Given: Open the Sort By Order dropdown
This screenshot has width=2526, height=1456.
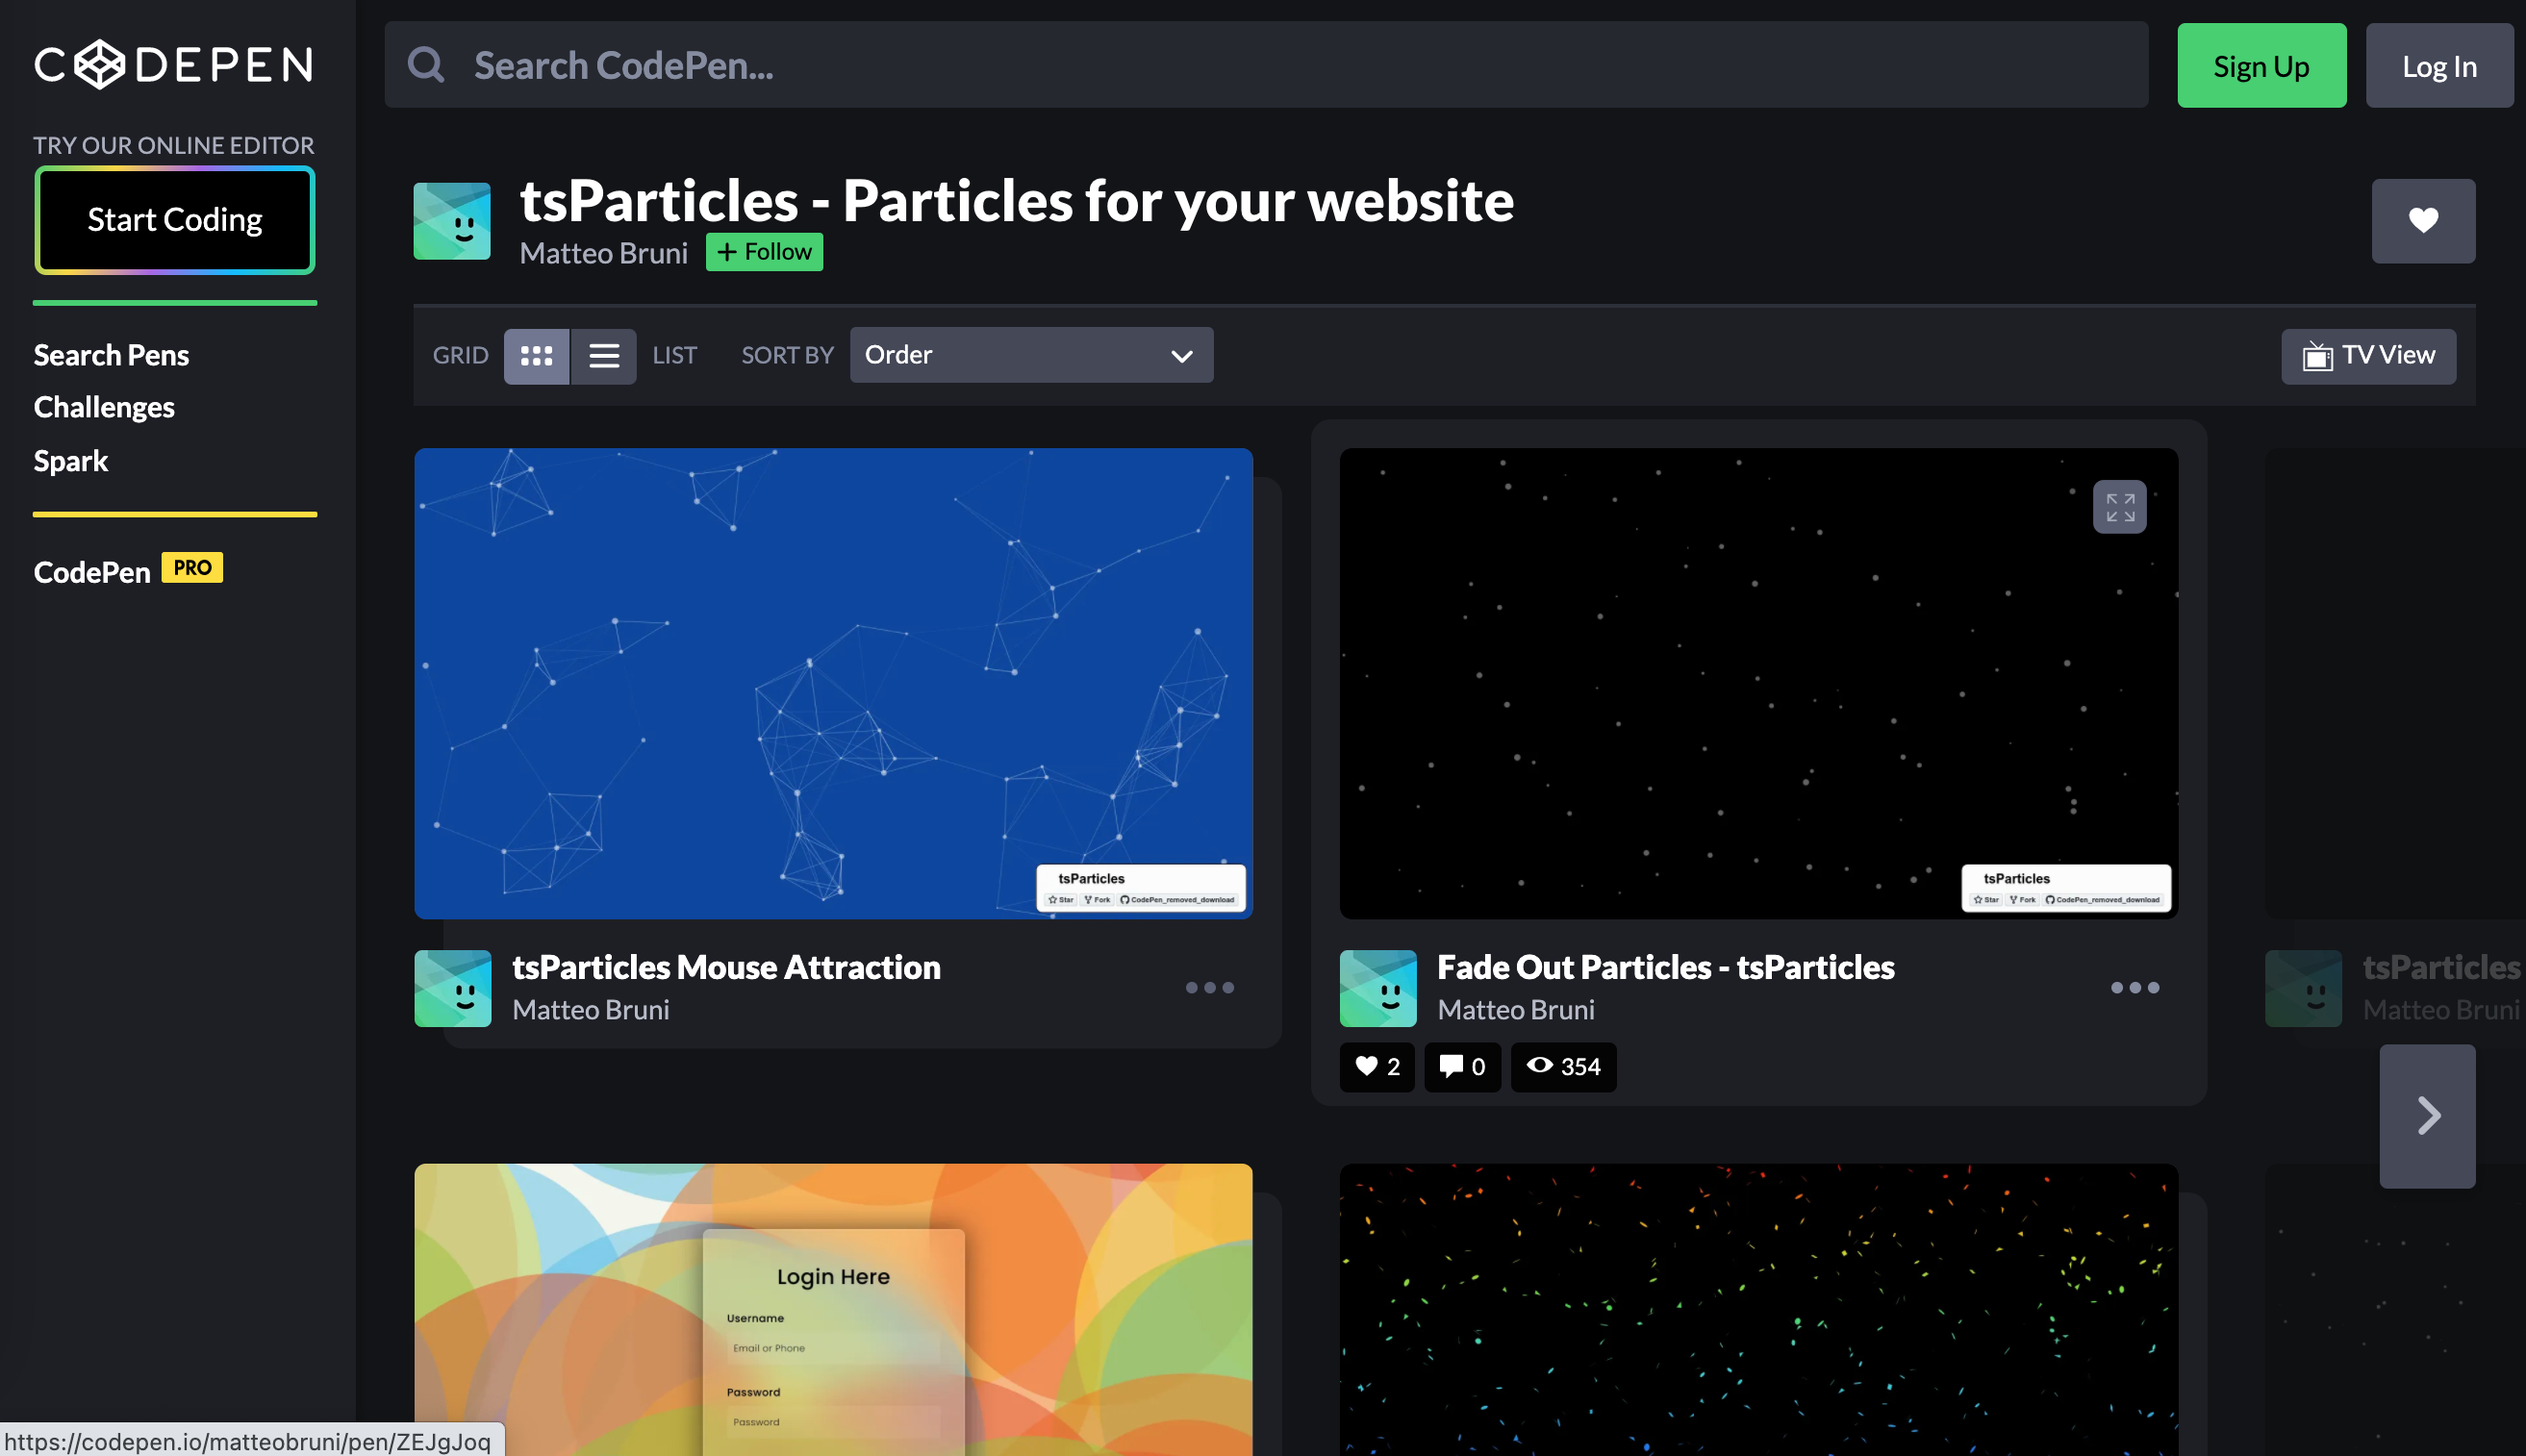Looking at the screenshot, I should coord(1031,355).
